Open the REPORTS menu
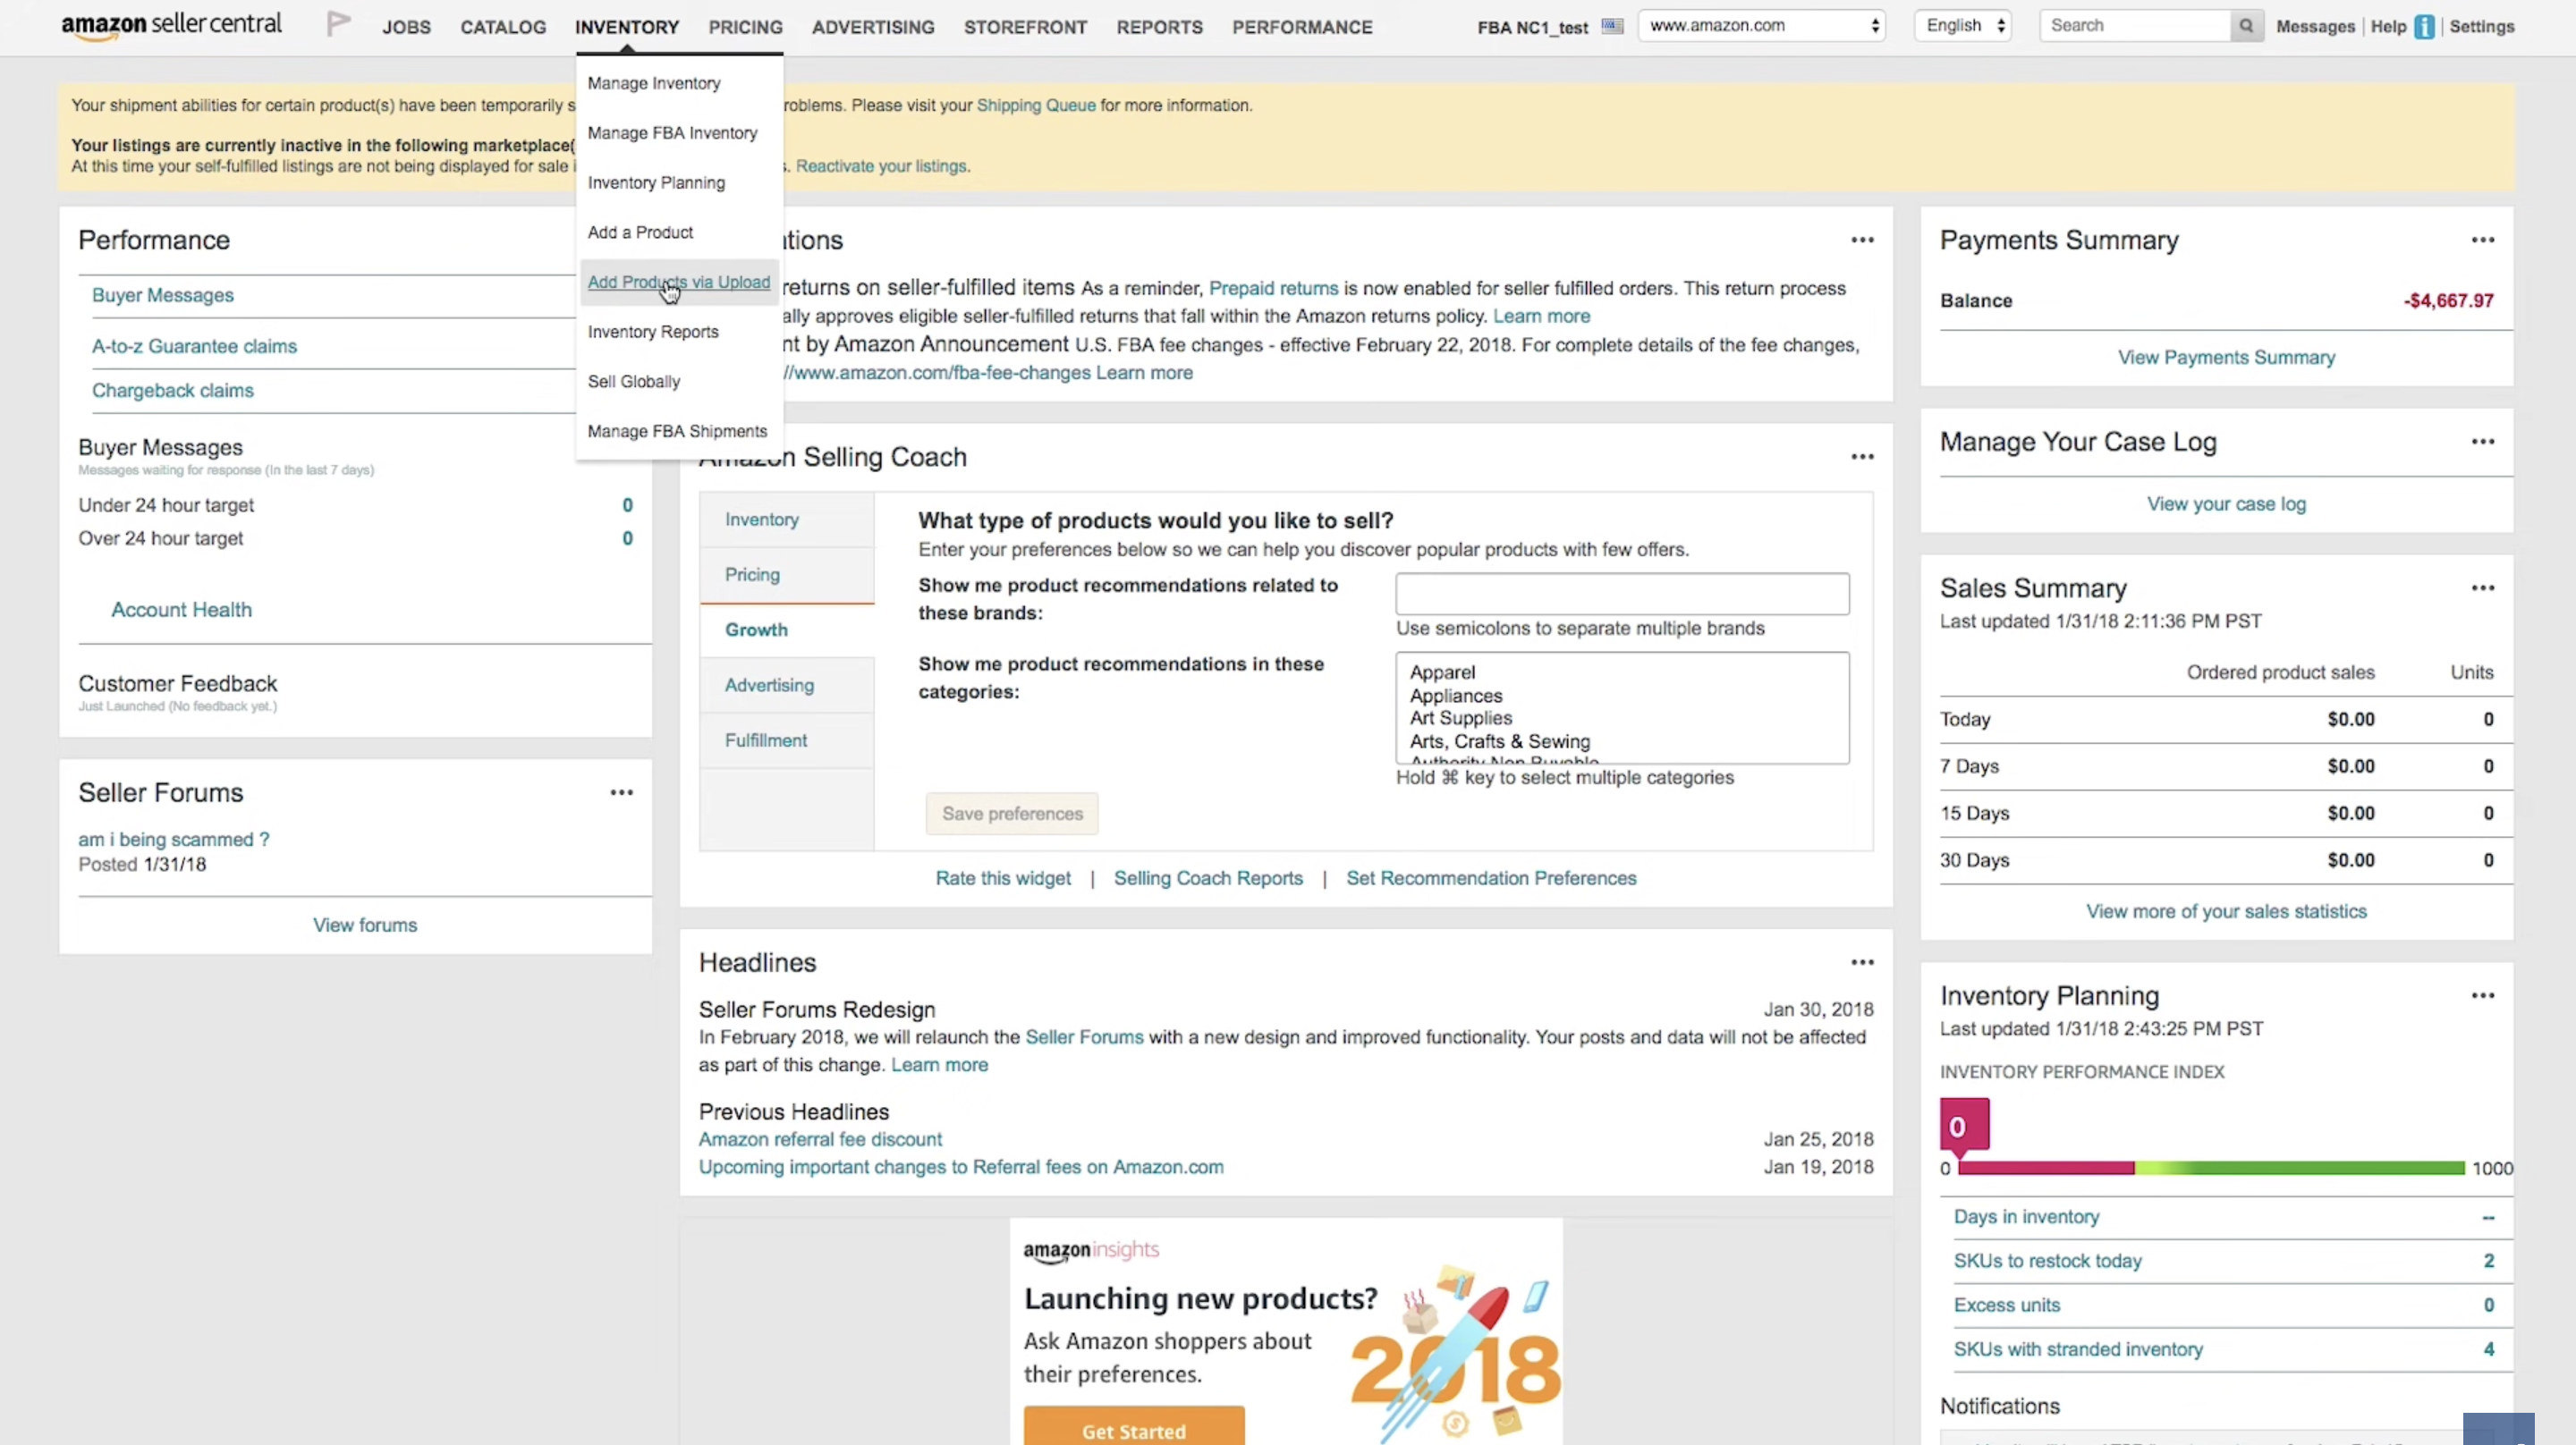The image size is (2576, 1445). [1159, 27]
